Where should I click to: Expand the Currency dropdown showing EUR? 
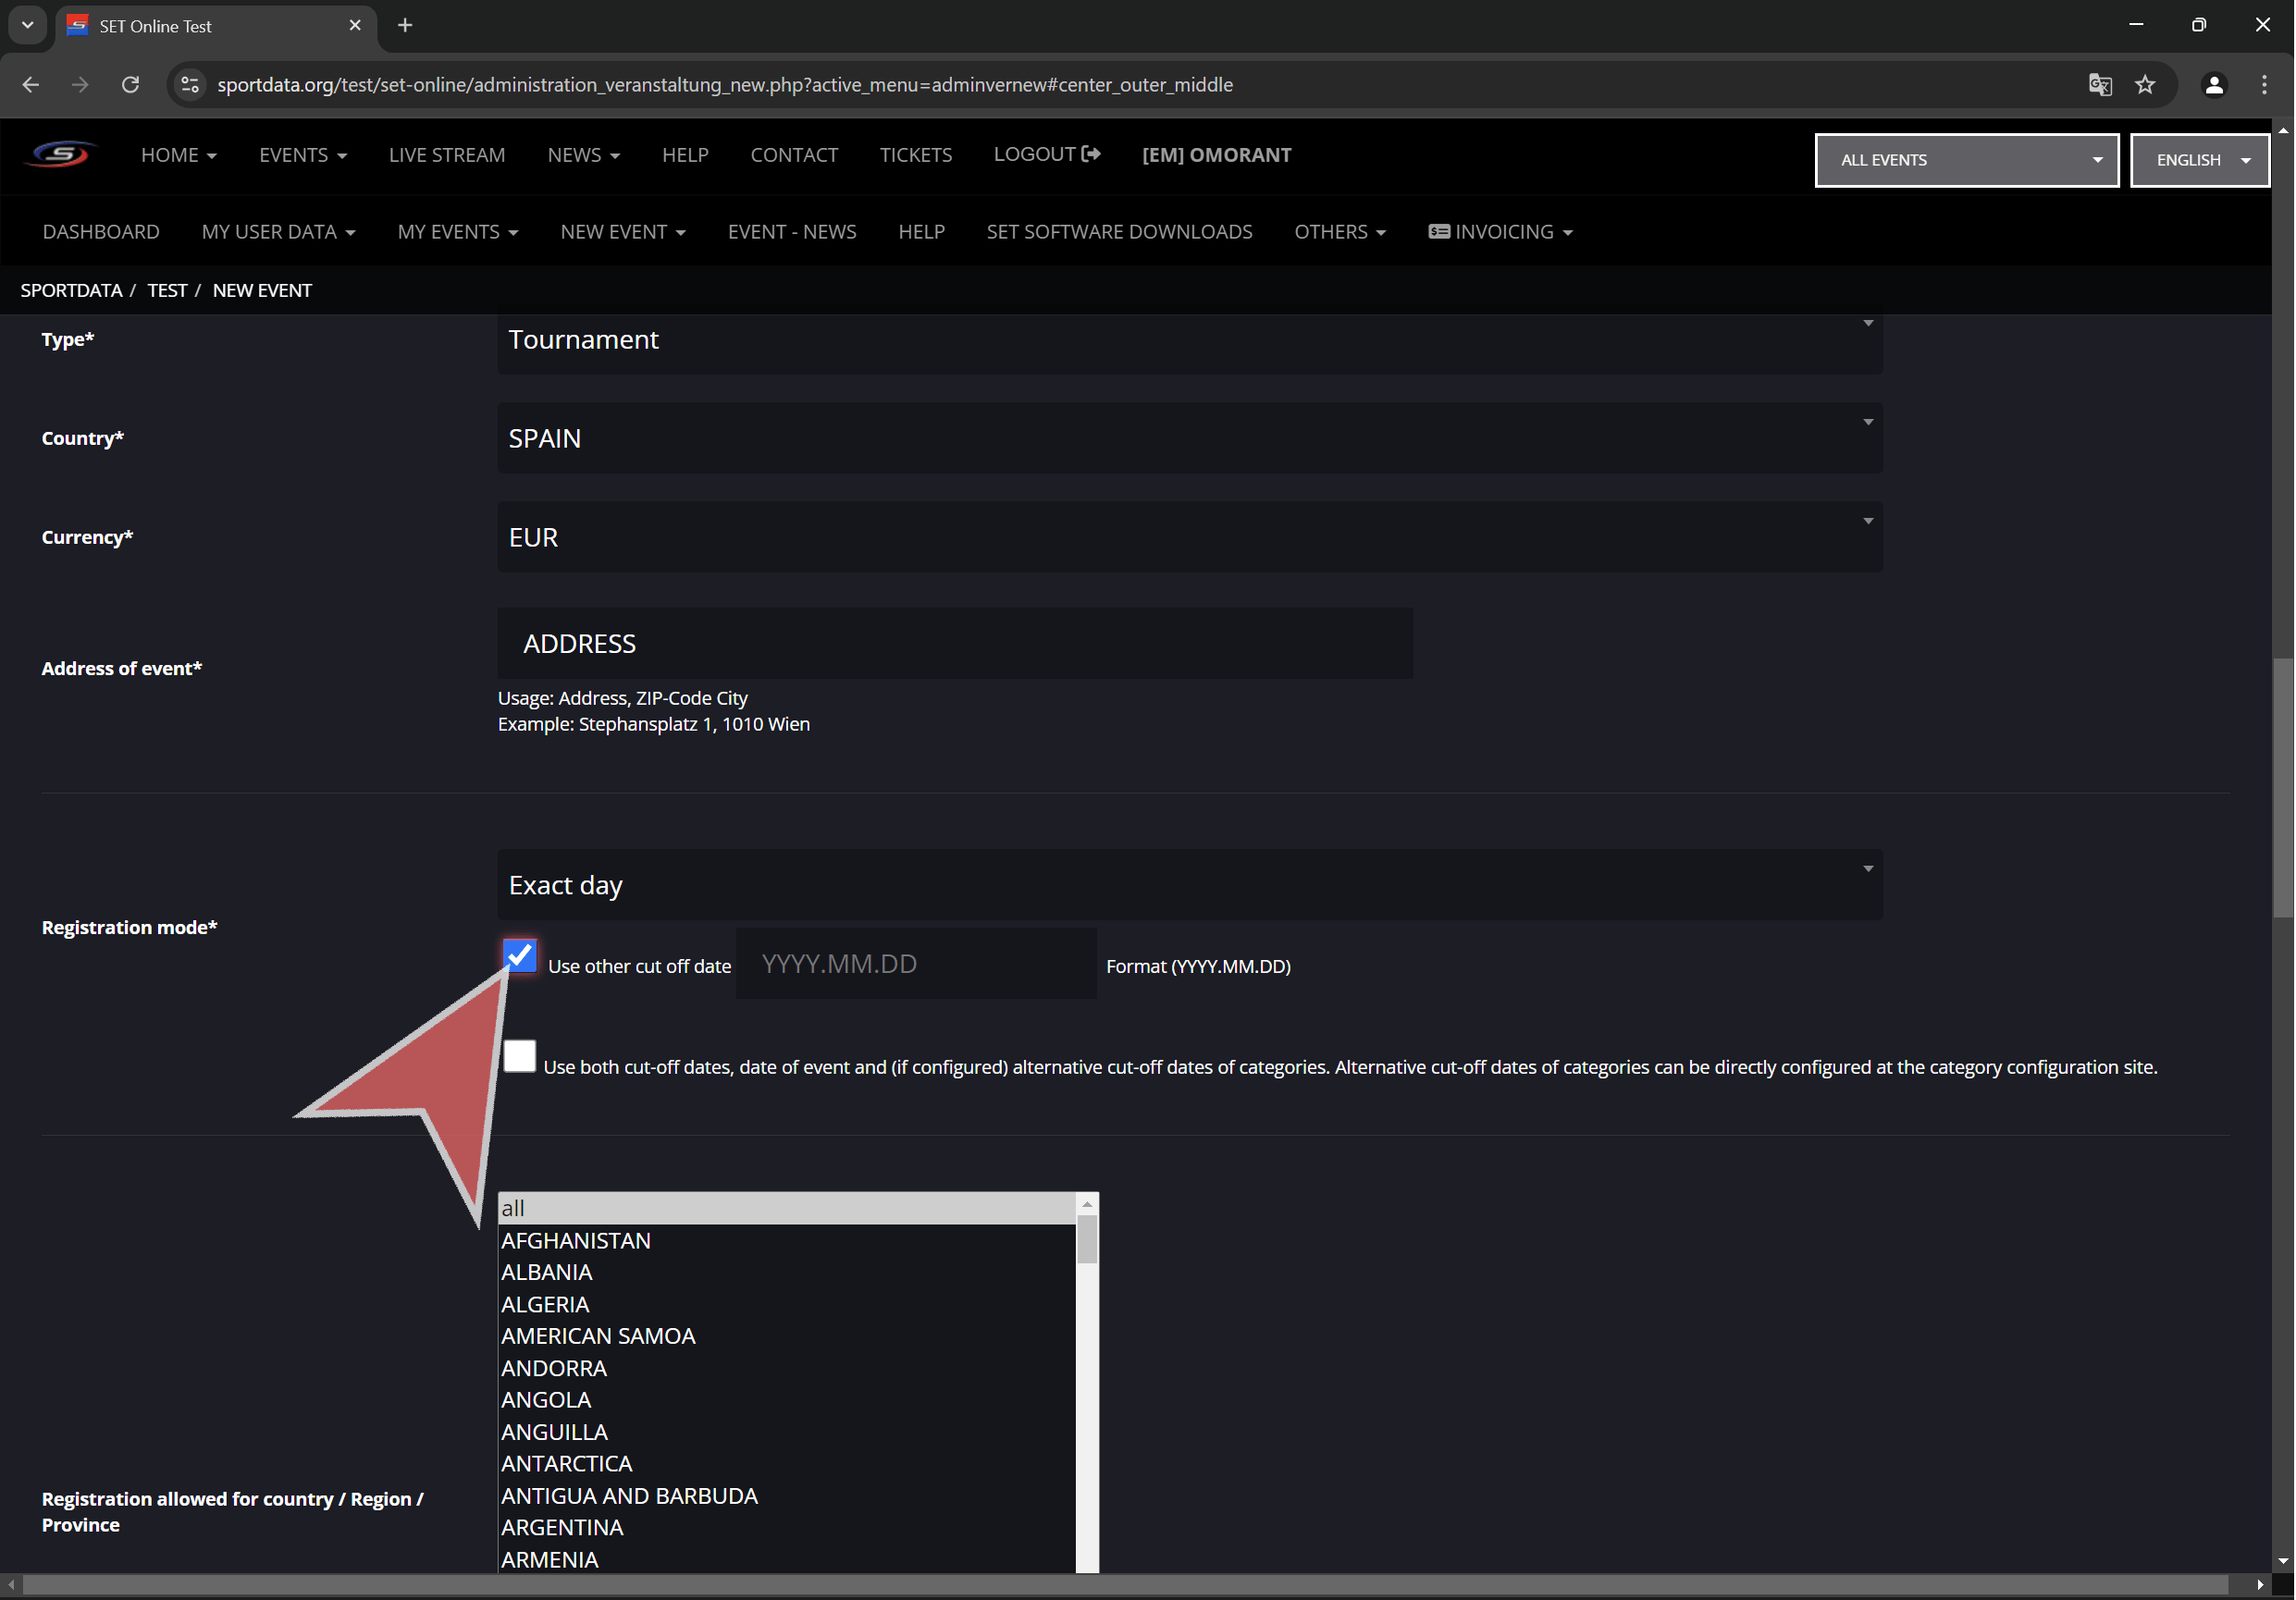(1189, 537)
